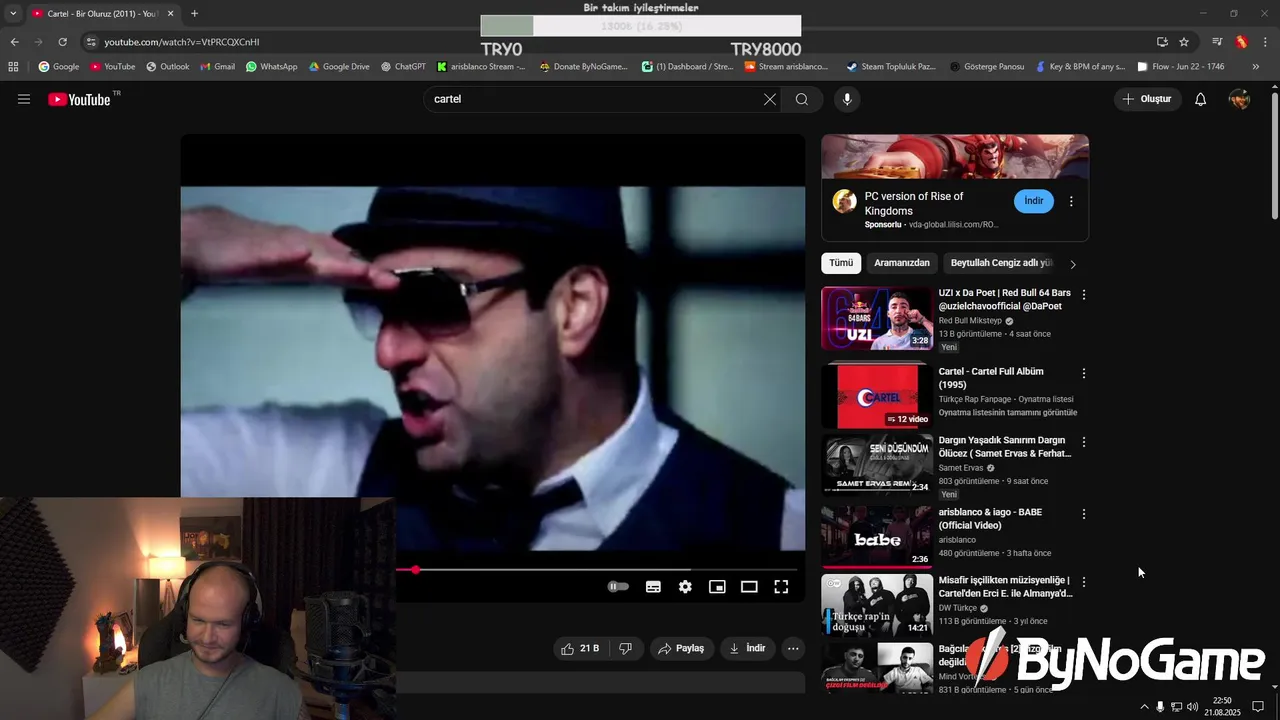Image resolution: width=1280 pixels, height=720 pixels.
Task: Open the tab search dropdown arrow
Action: (13, 13)
